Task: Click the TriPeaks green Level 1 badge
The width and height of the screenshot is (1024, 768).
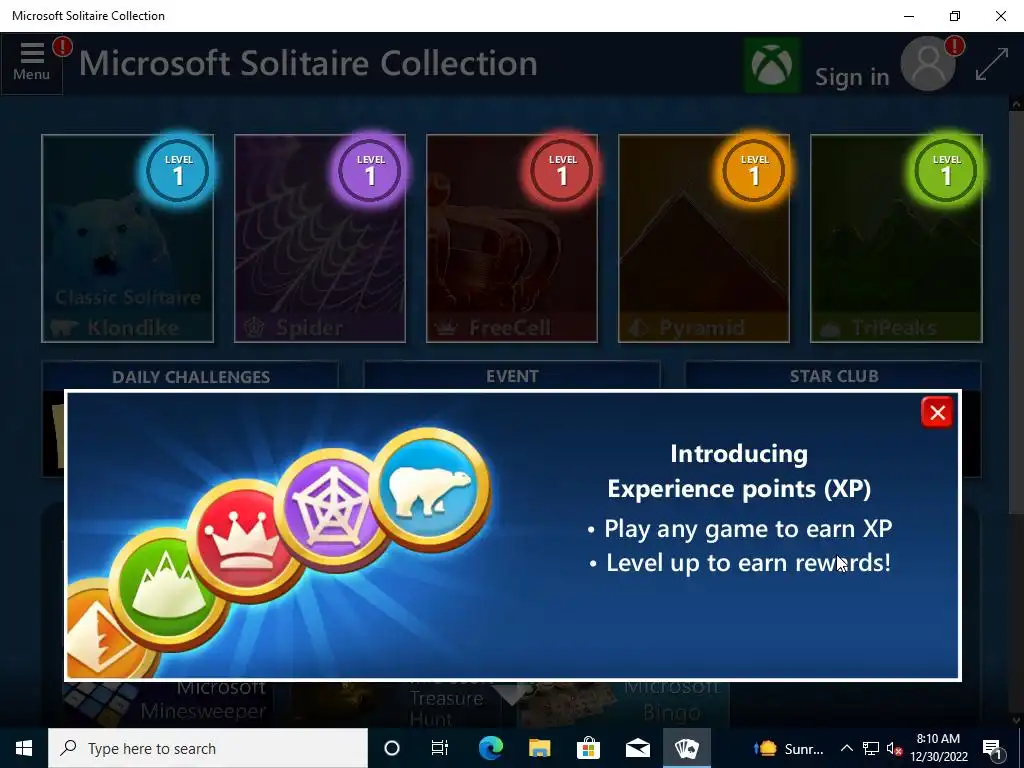Action: click(946, 171)
